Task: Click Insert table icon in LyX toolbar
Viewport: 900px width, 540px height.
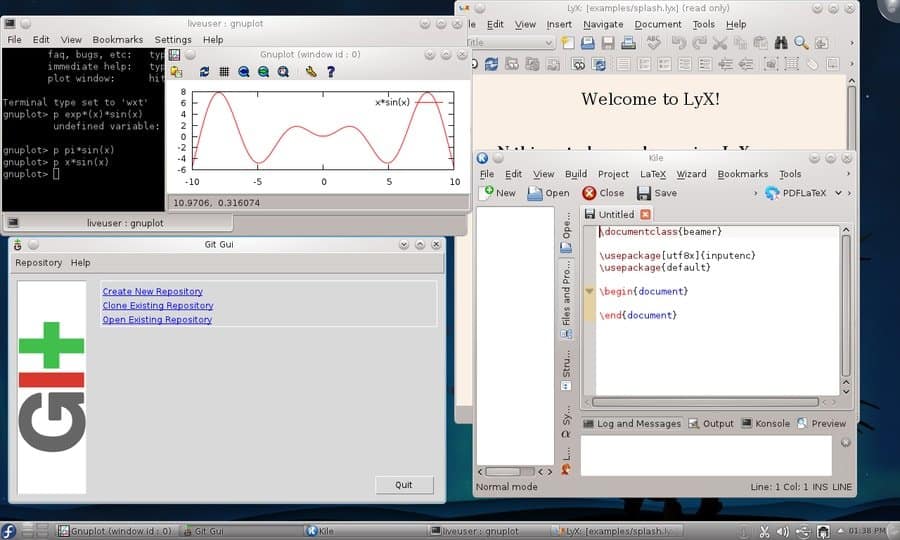Action: click(x=792, y=64)
